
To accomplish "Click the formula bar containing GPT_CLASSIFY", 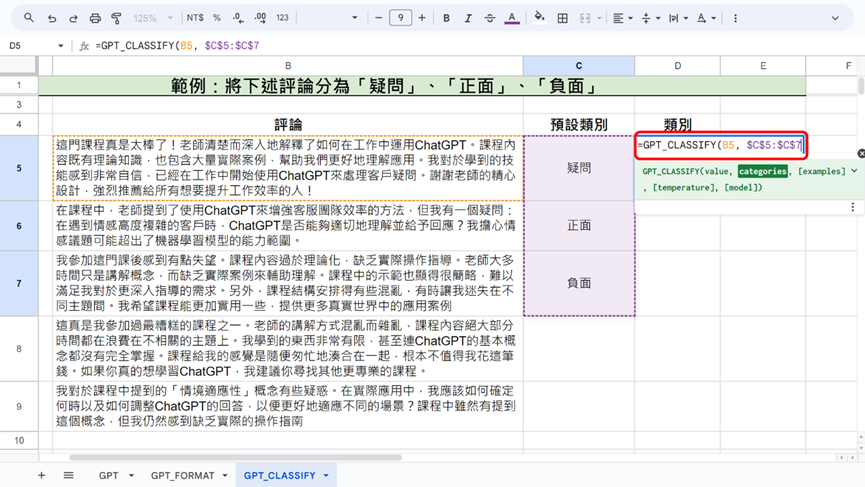I will point(474,46).
